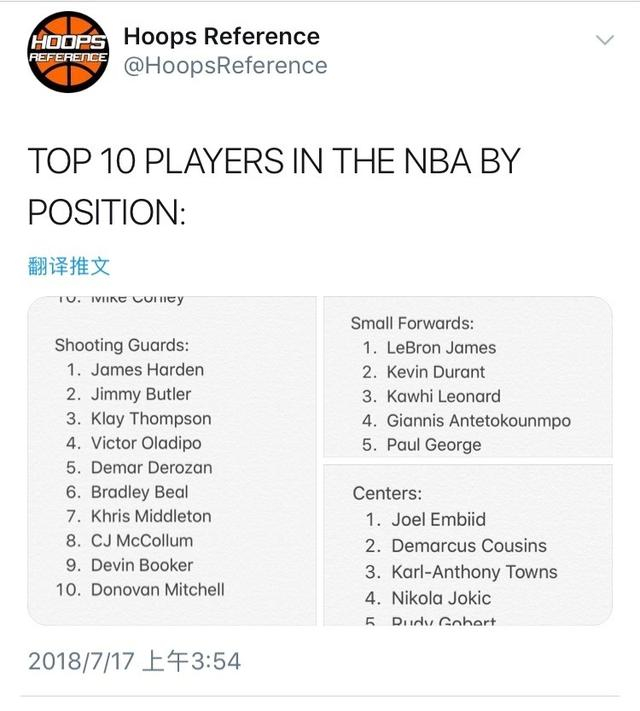Tap Giannis Antetokounmpo in the list image
The height and width of the screenshot is (711, 640).
pyautogui.click(x=478, y=421)
